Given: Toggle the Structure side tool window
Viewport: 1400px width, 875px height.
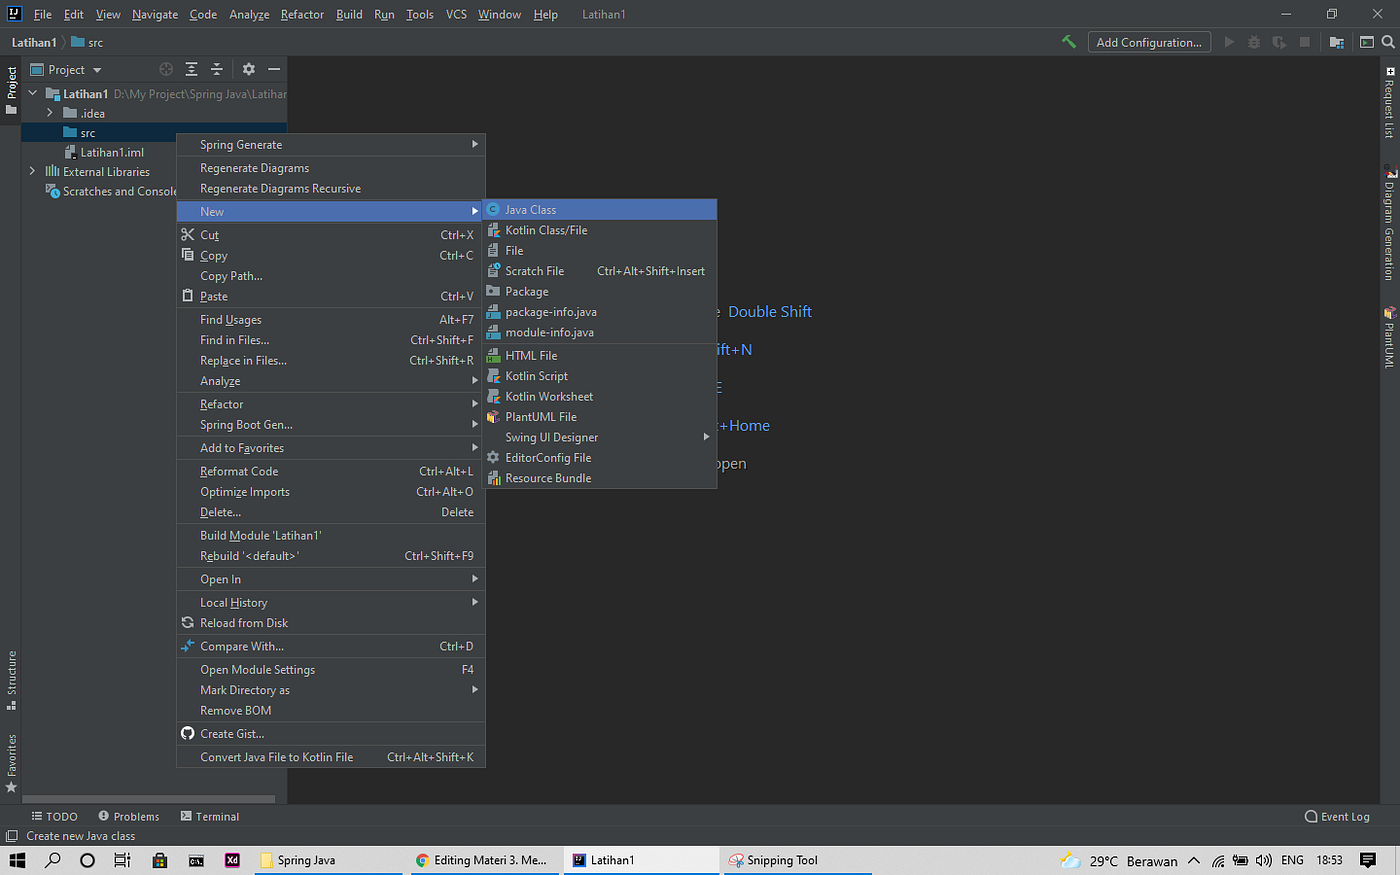Looking at the screenshot, I should coord(12,680).
